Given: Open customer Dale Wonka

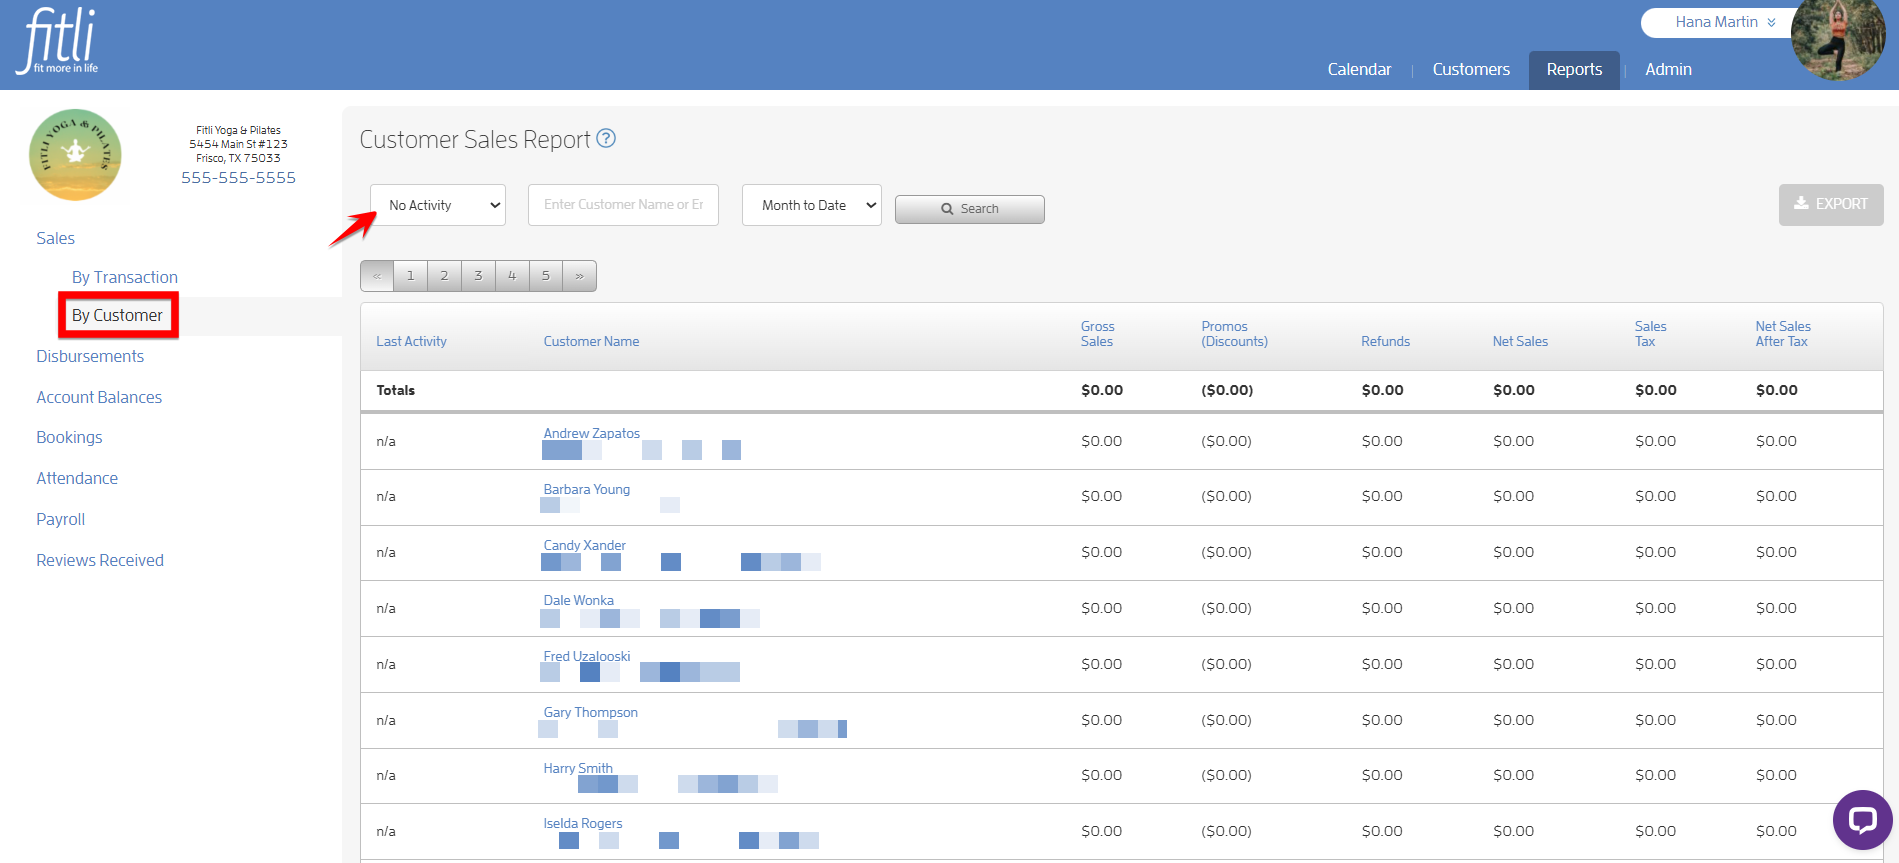Looking at the screenshot, I should click(578, 600).
